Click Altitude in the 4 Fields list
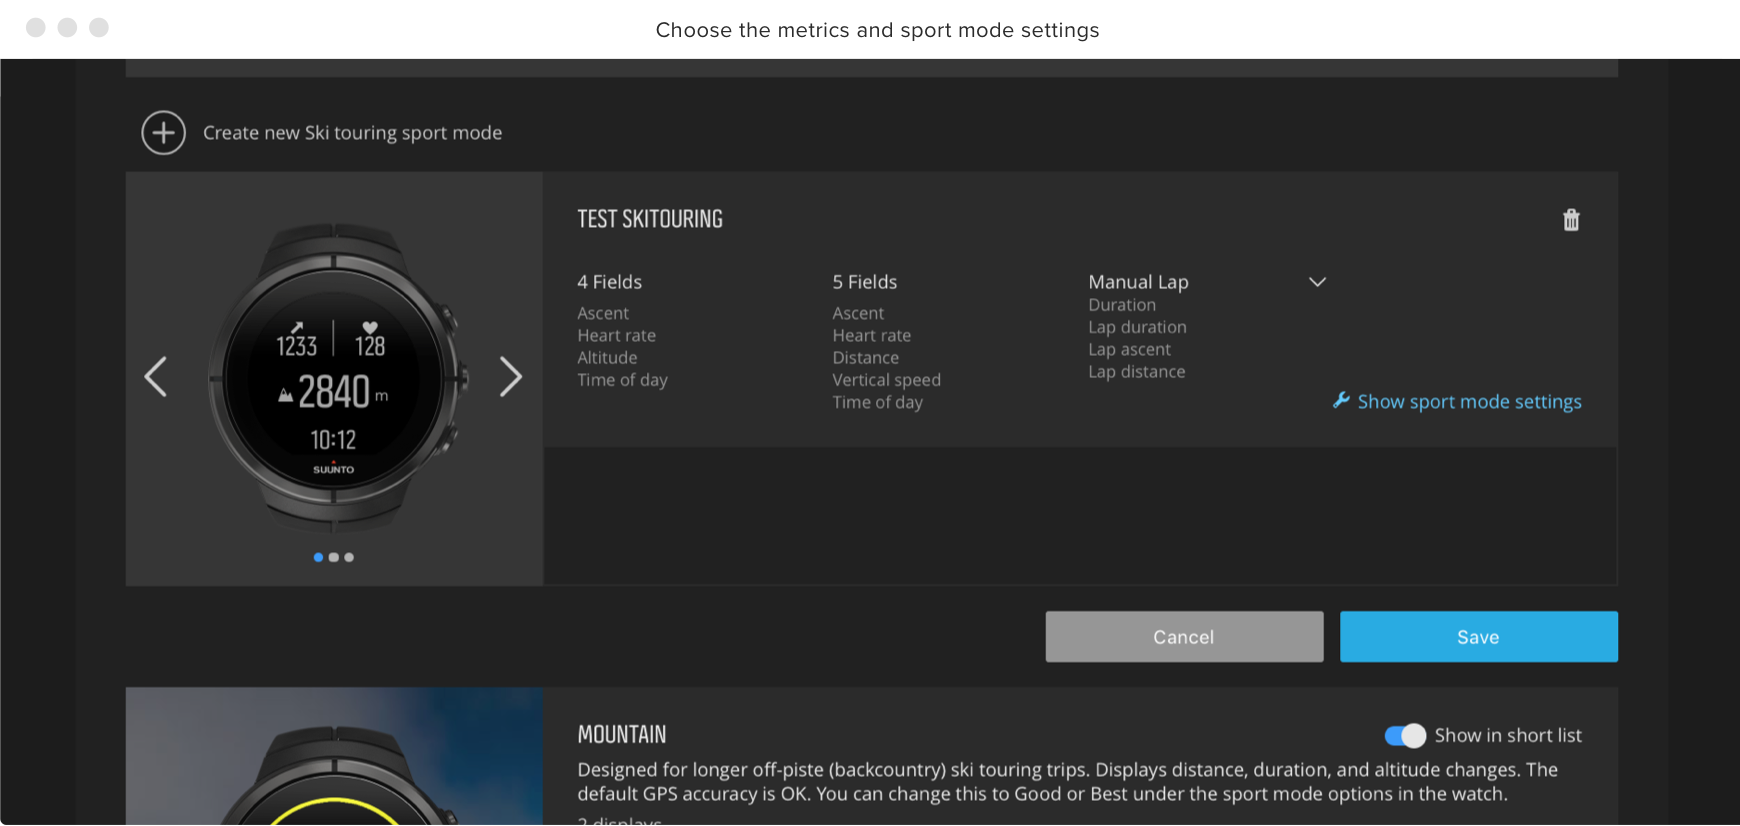The height and width of the screenshot is (826, 1740). [x=607, y=358]
